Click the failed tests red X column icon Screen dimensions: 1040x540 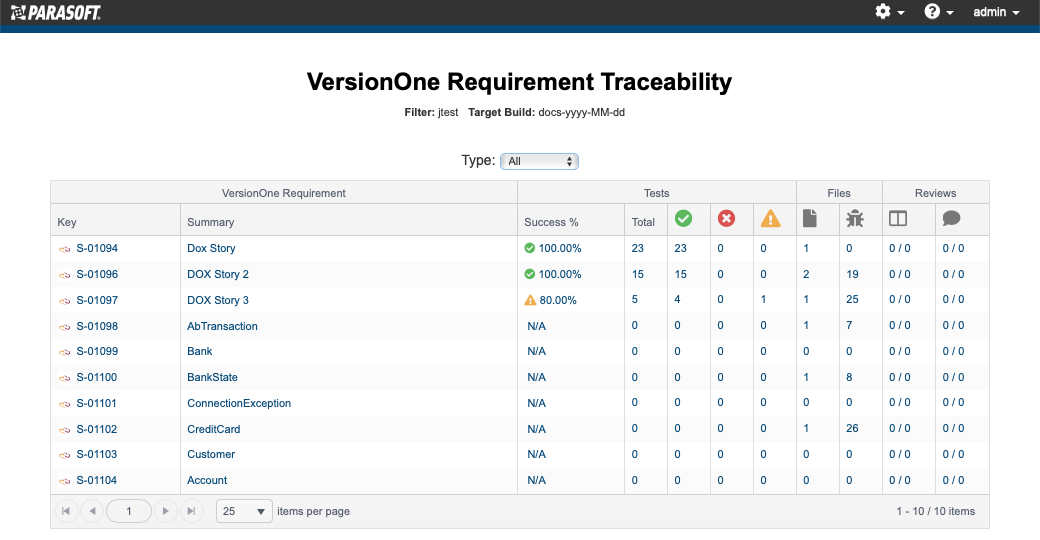[726, 218]
